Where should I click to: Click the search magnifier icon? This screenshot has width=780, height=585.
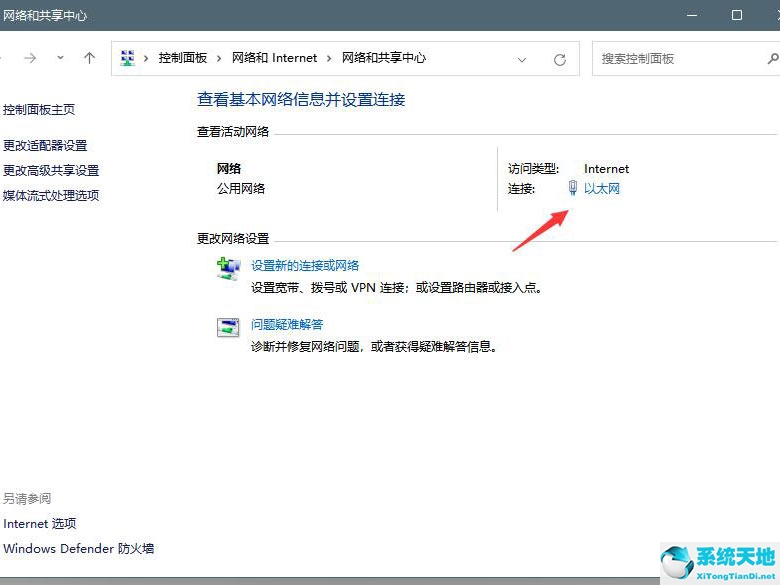[x=773, y=59]
